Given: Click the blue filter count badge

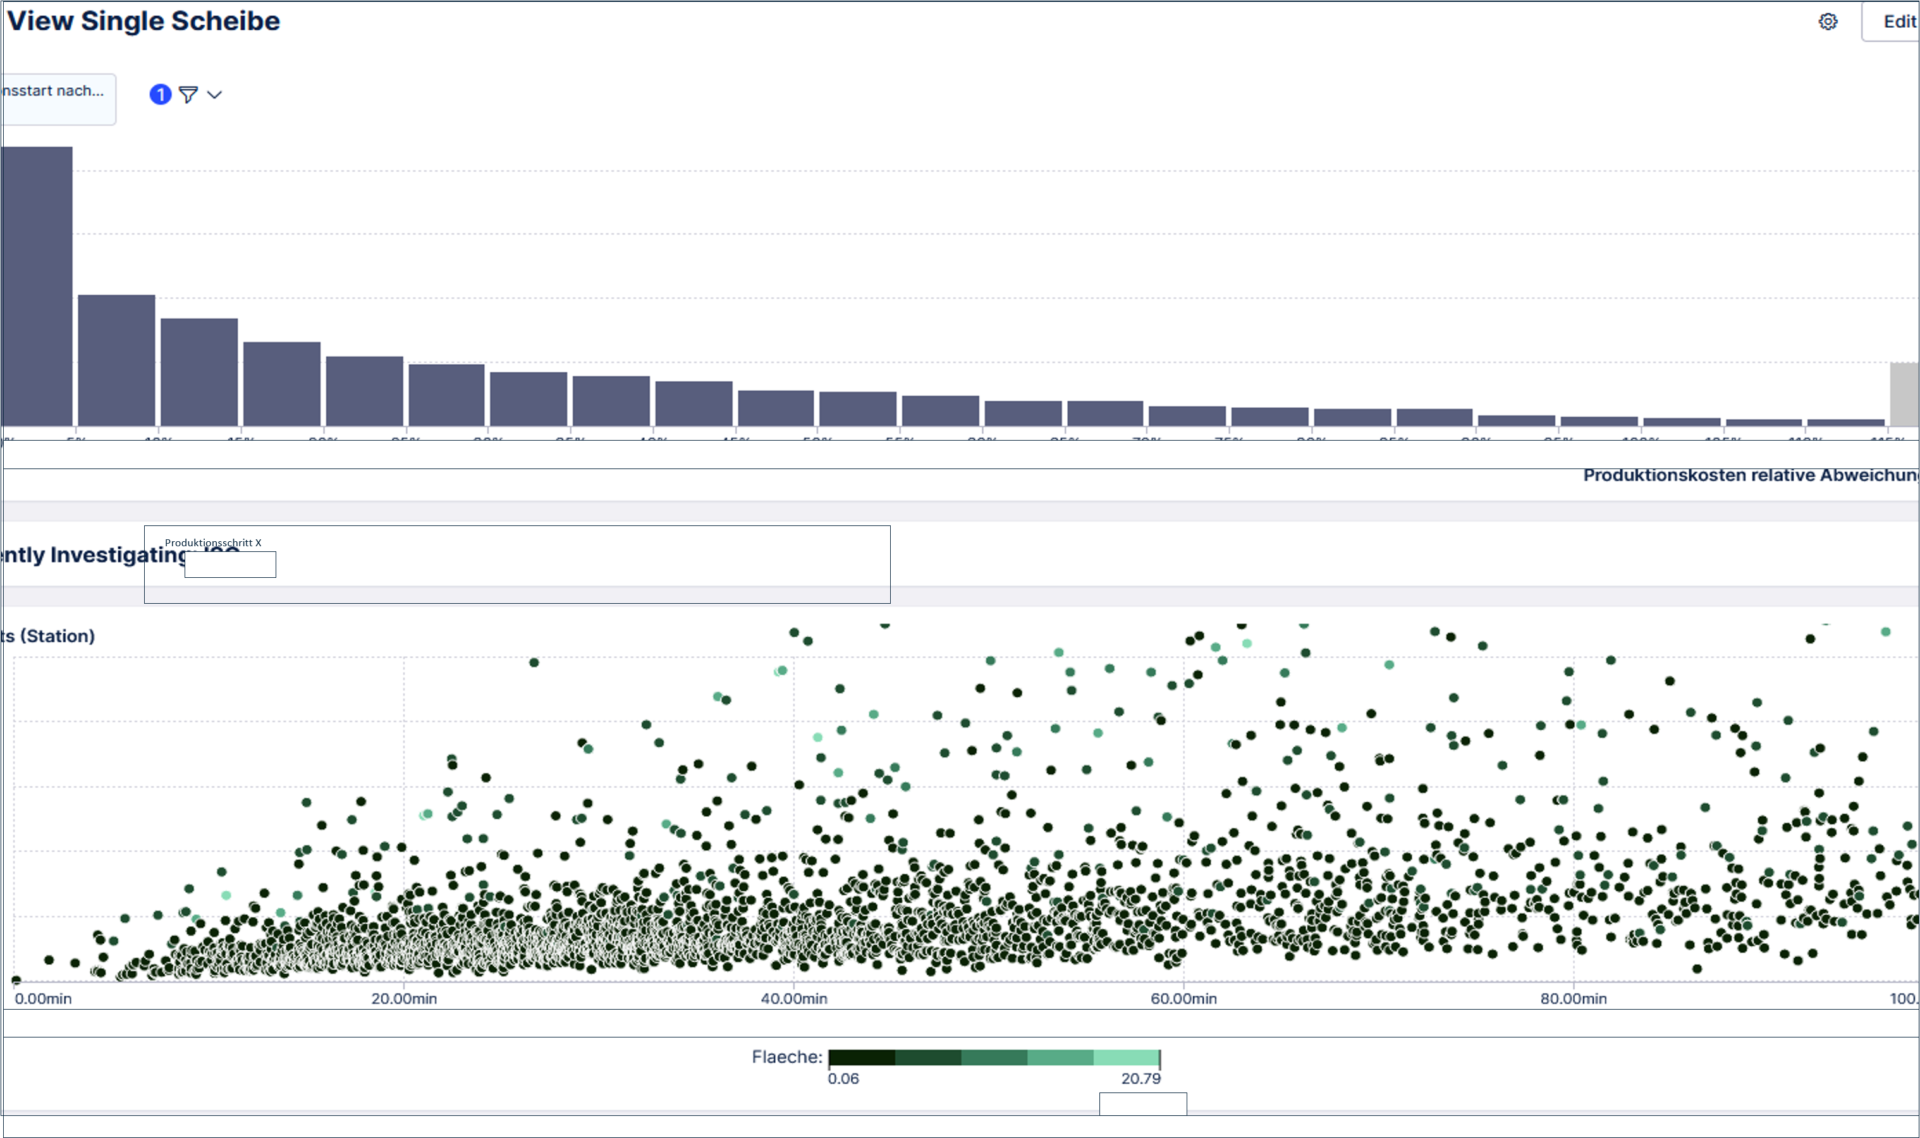Looking at the screenshot, I should pos(160,94).
